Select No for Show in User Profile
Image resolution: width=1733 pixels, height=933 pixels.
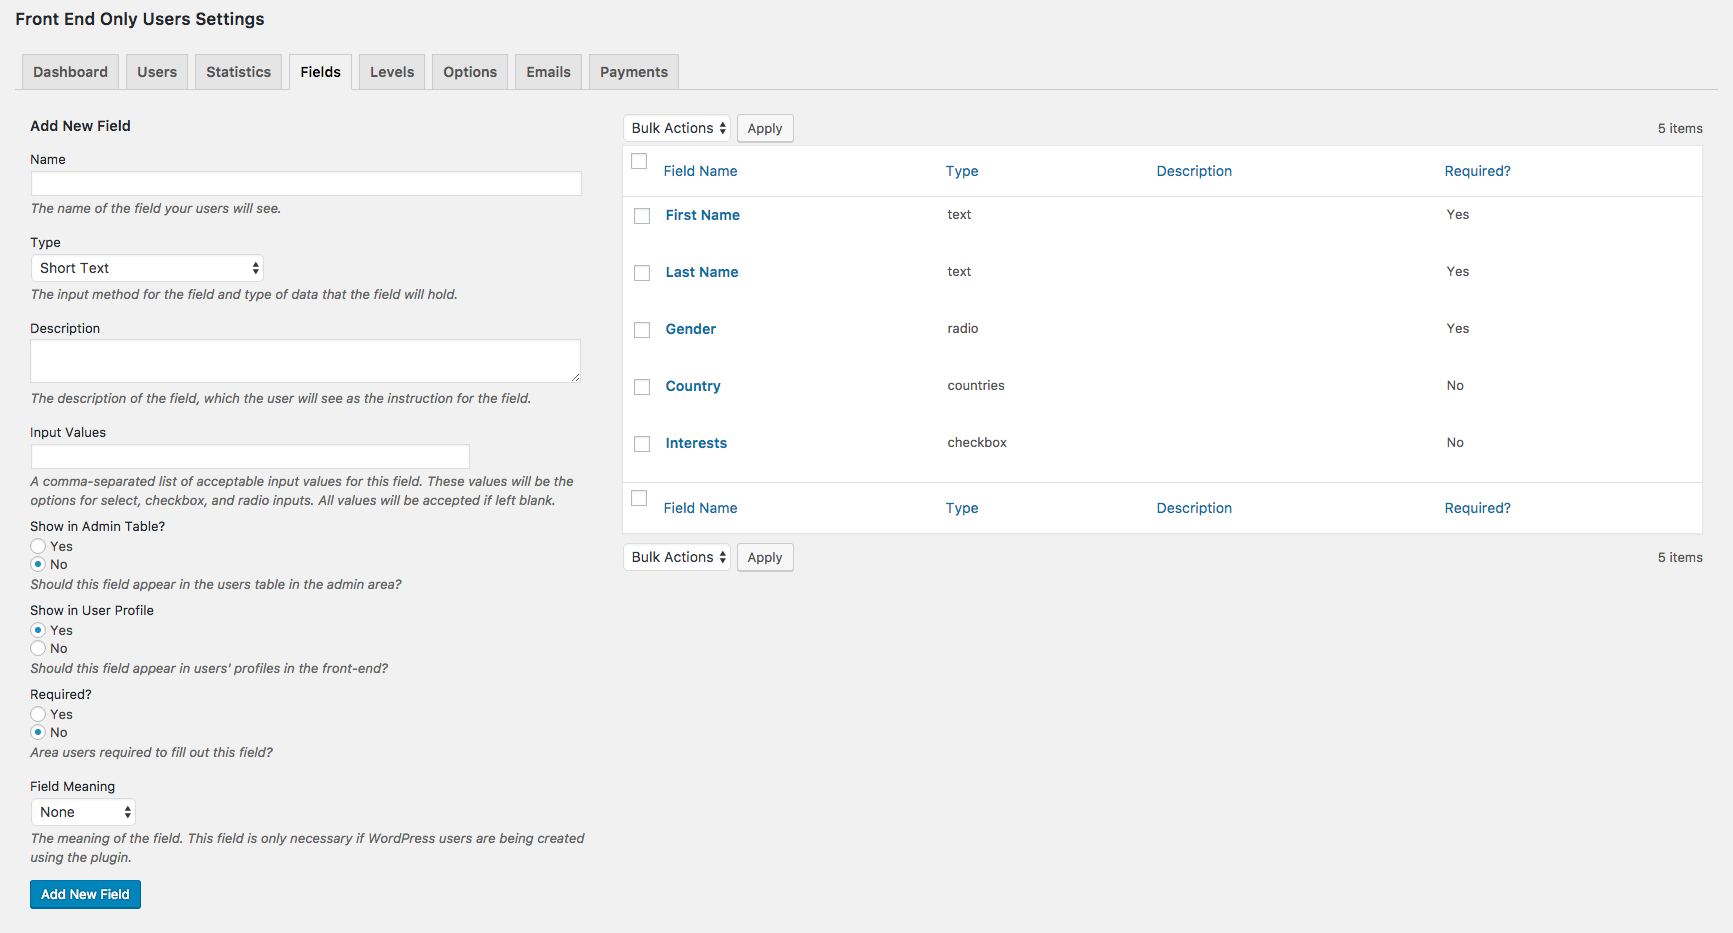click(37, 648)
